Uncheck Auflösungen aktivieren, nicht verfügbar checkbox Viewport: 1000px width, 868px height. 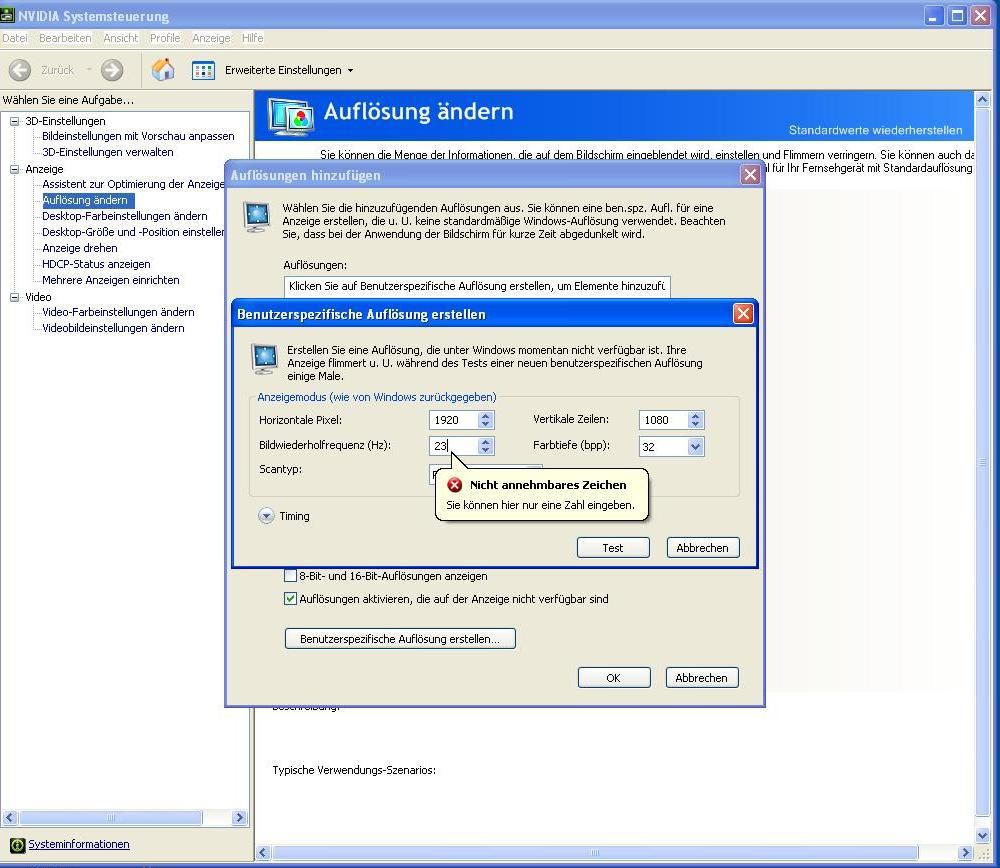(290, 599)
